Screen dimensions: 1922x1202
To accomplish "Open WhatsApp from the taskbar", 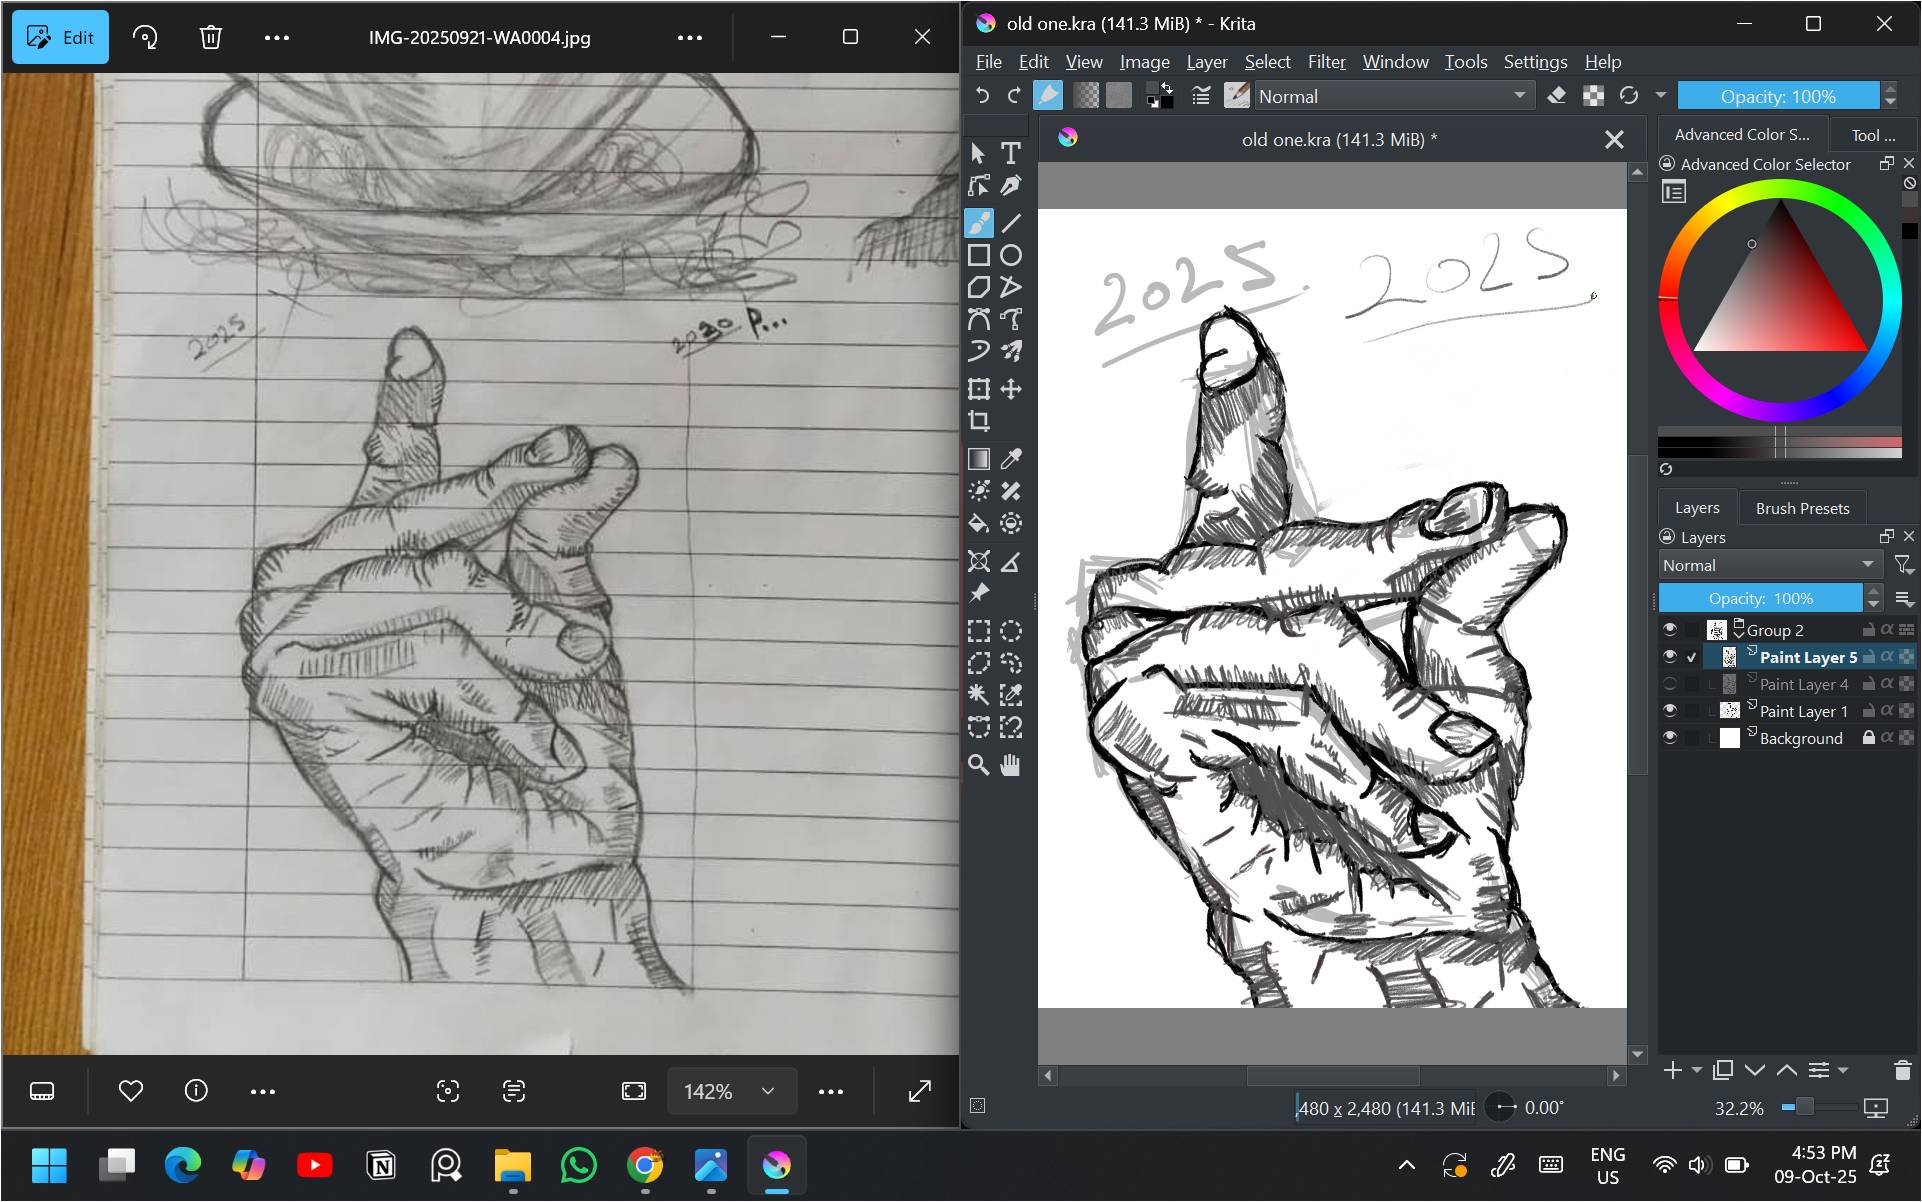I will point(579,1165).
